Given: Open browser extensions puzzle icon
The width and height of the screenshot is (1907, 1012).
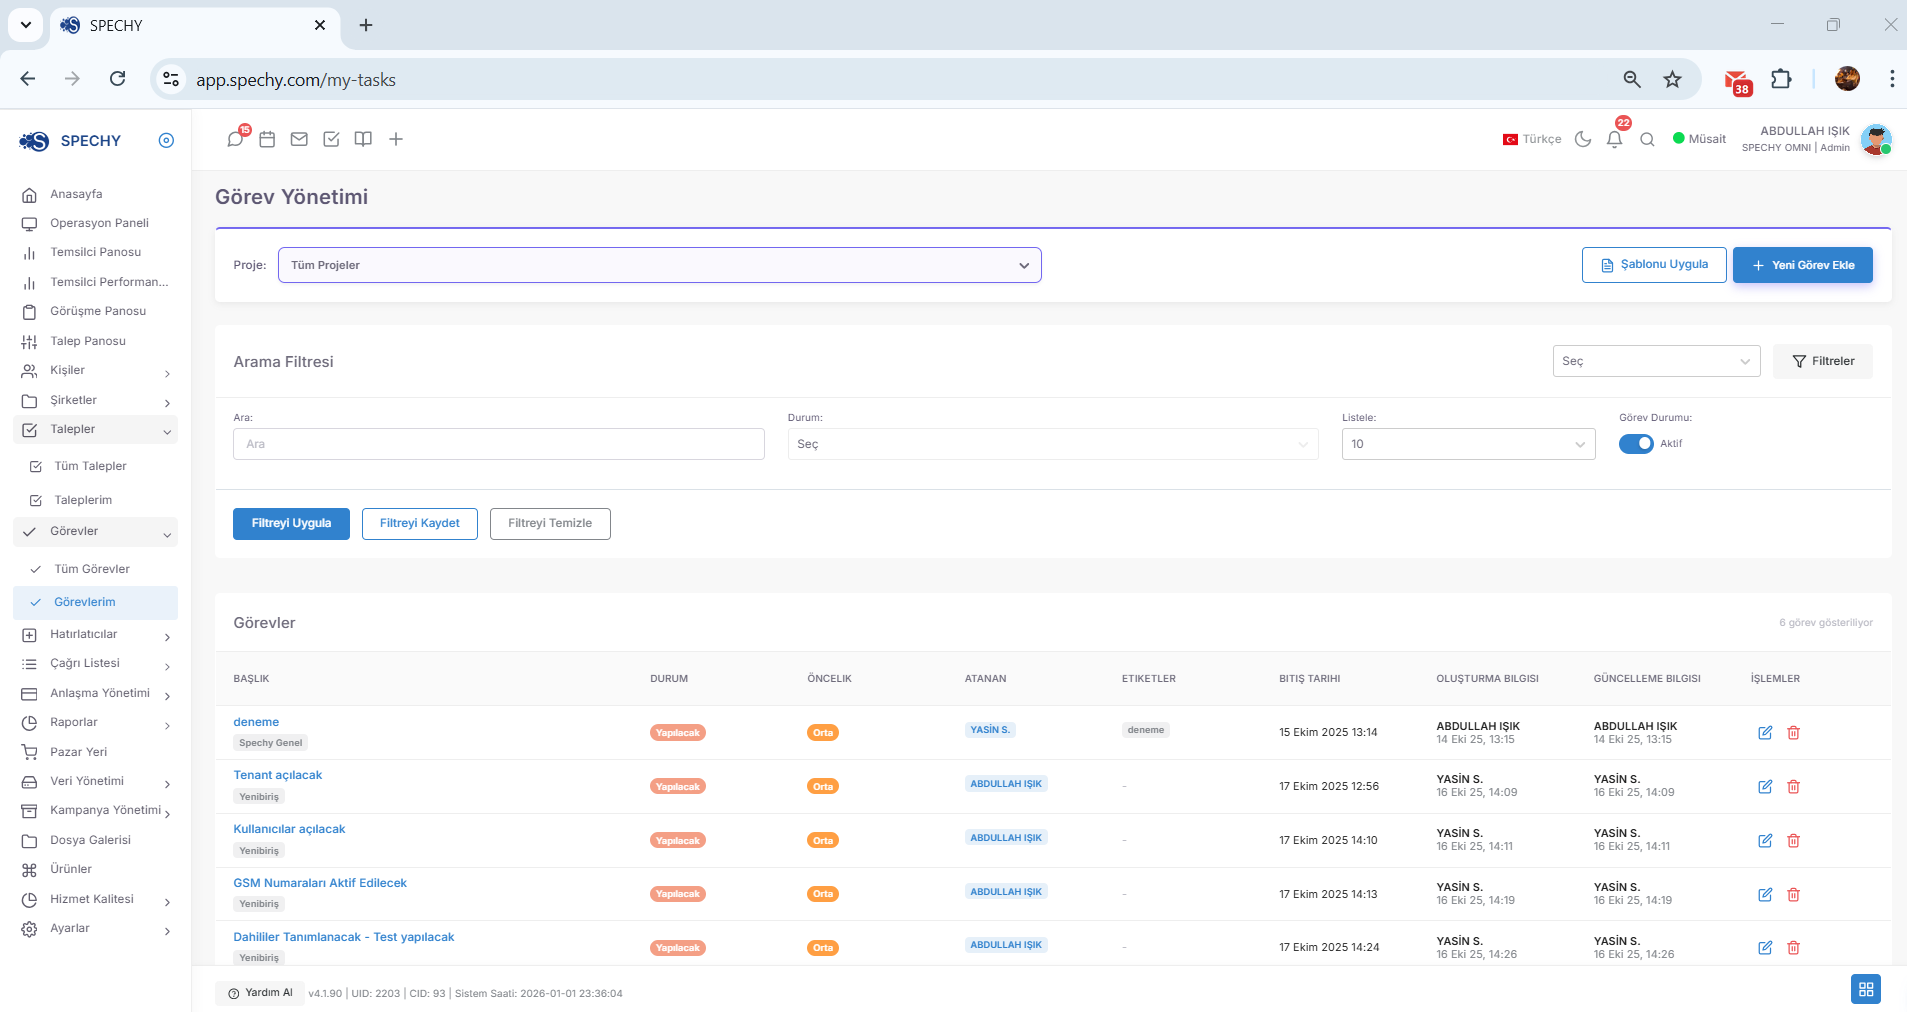Looking at the screenshot, I should (x=1781, y=79).
